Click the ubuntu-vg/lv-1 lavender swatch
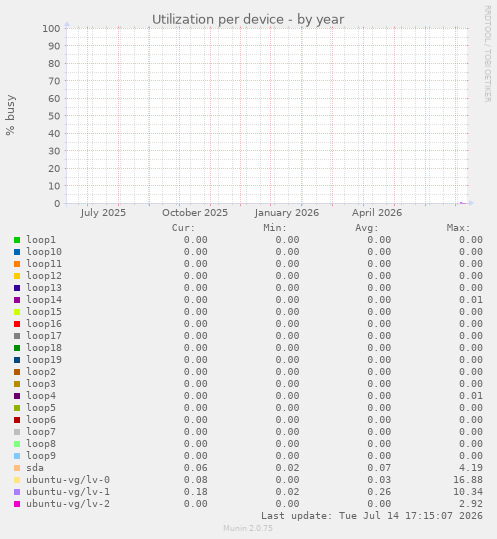This screenshot has height=539, width=497. click(17, 492)
